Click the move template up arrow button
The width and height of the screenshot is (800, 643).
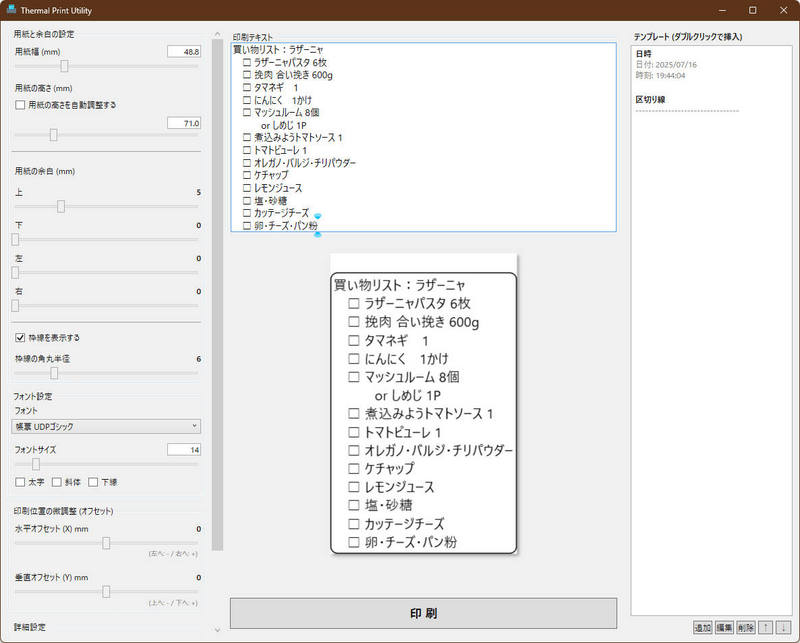[765, 628]
